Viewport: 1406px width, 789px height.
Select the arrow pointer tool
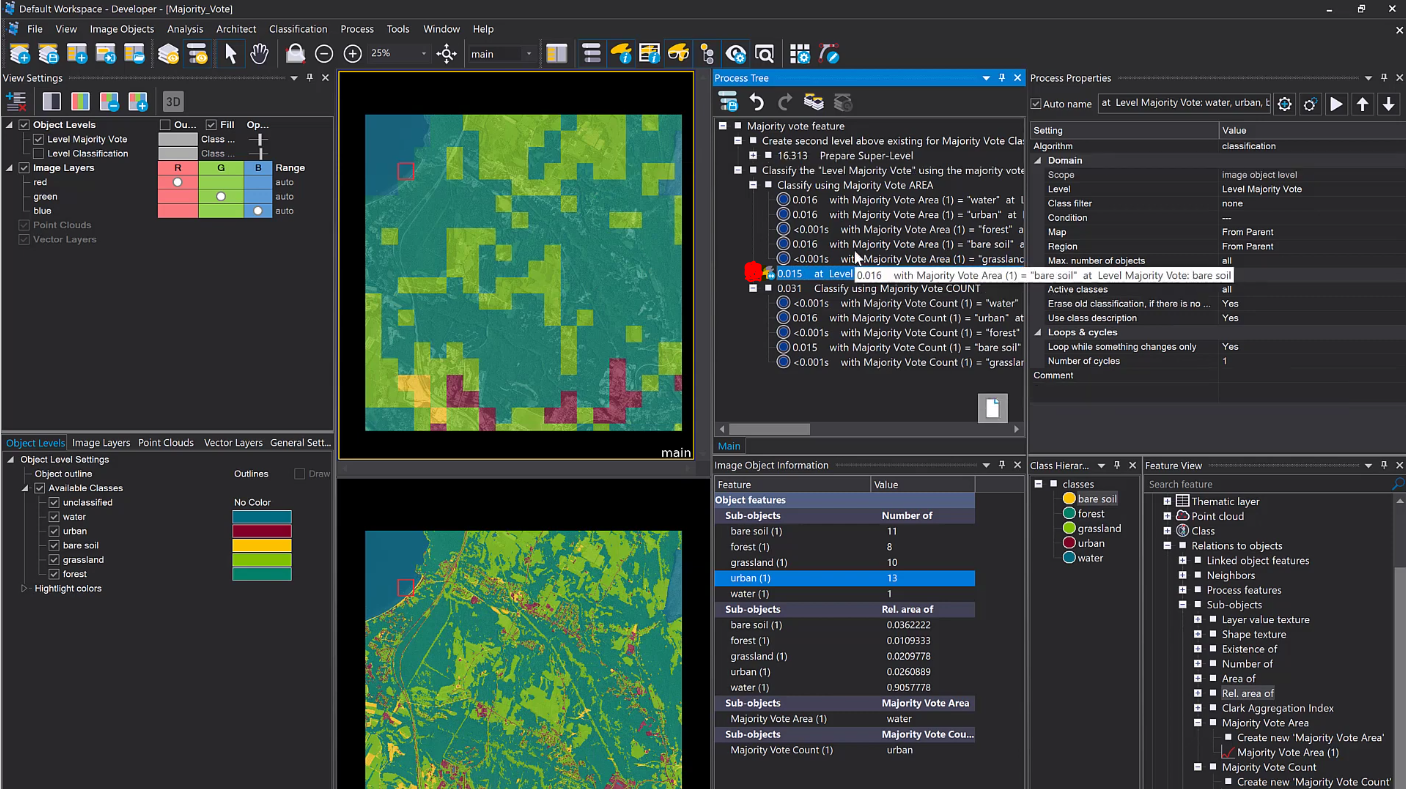point(230,54)
